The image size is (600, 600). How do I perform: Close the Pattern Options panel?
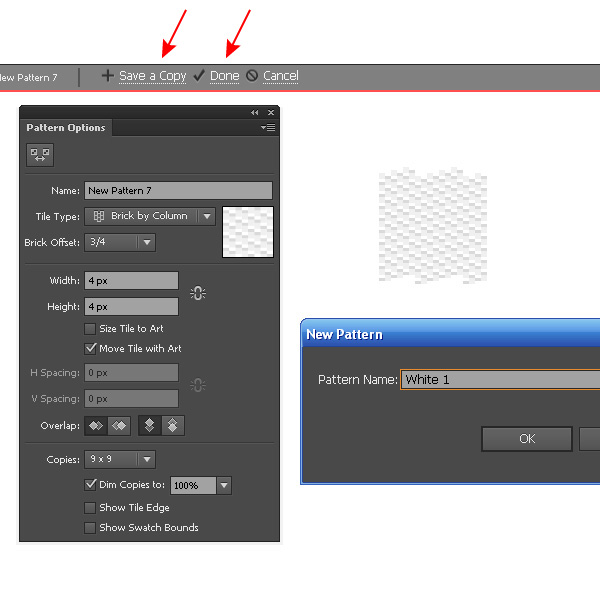(x=271, y=112)
